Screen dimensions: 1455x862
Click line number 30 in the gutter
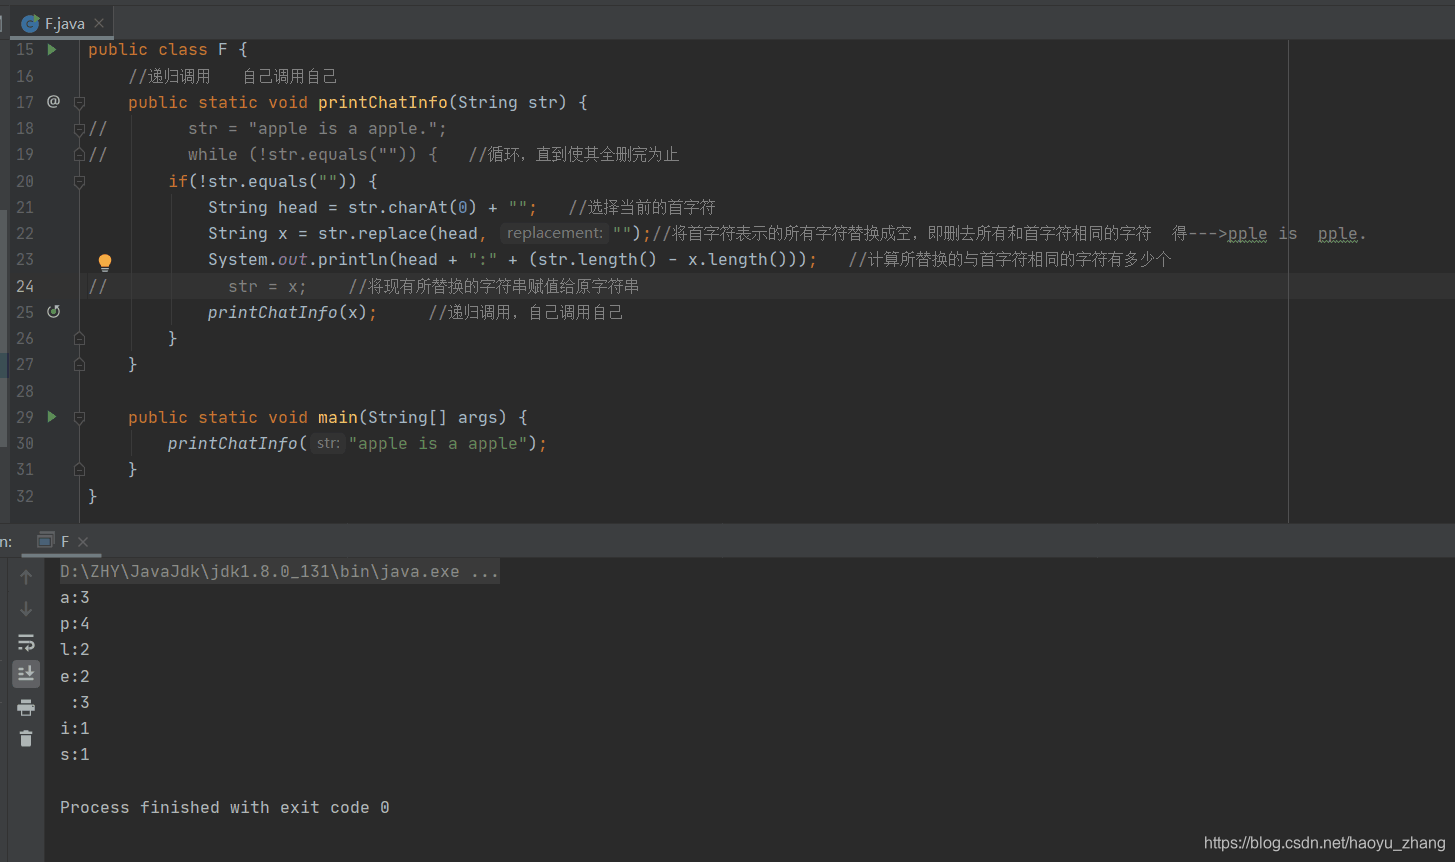(25, 443)
